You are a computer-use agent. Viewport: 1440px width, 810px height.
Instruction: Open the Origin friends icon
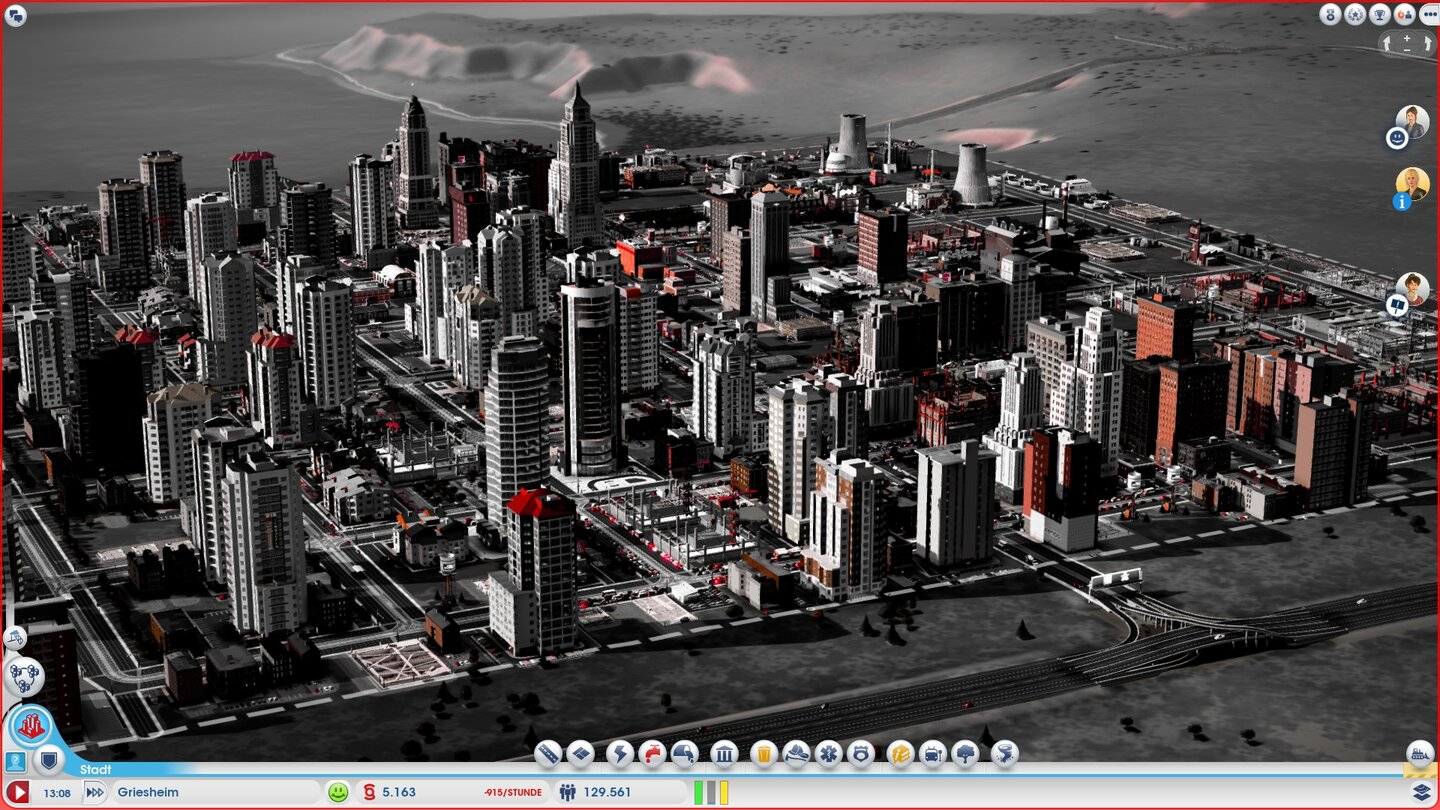click(1404, 14)
